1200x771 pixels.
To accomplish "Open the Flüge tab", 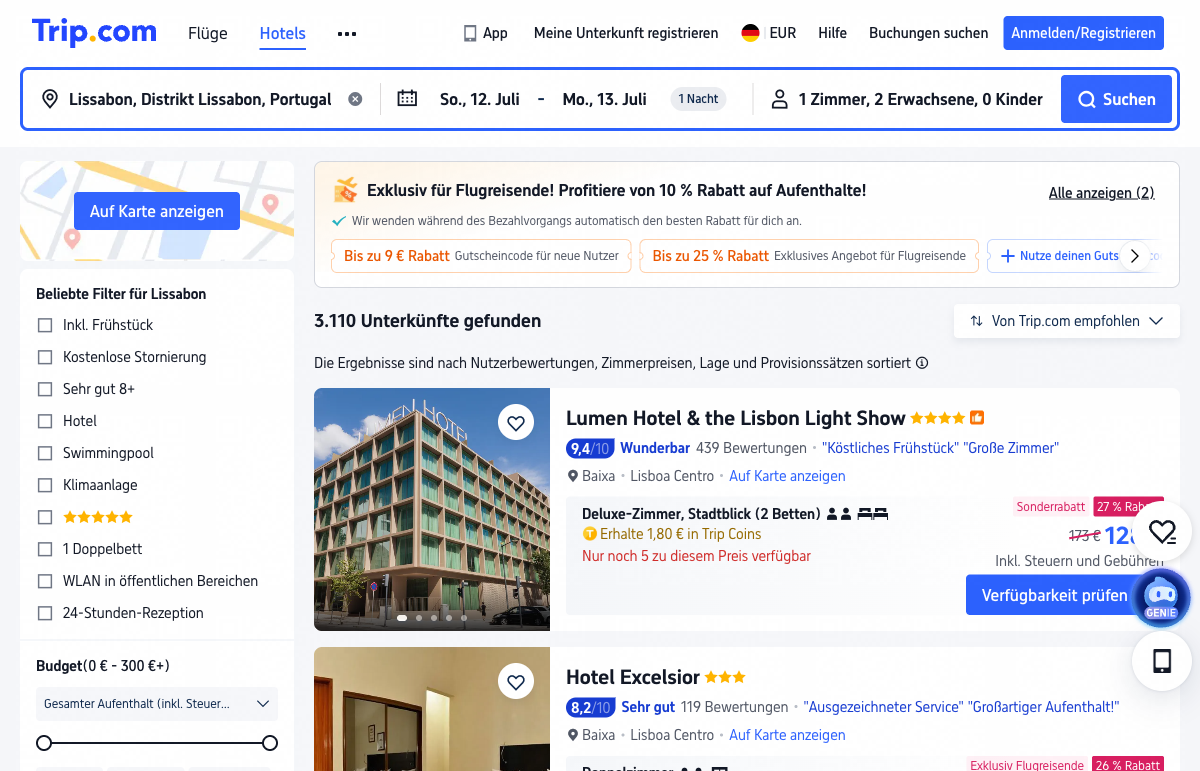I will tap(208, 33).
